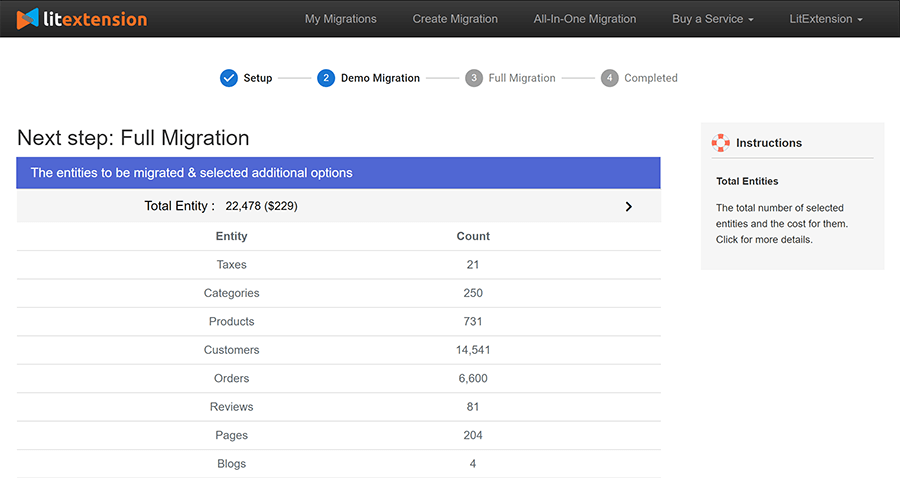
Task: Click the lifebuoy Instructions icon
Action: tap(721, 143)
